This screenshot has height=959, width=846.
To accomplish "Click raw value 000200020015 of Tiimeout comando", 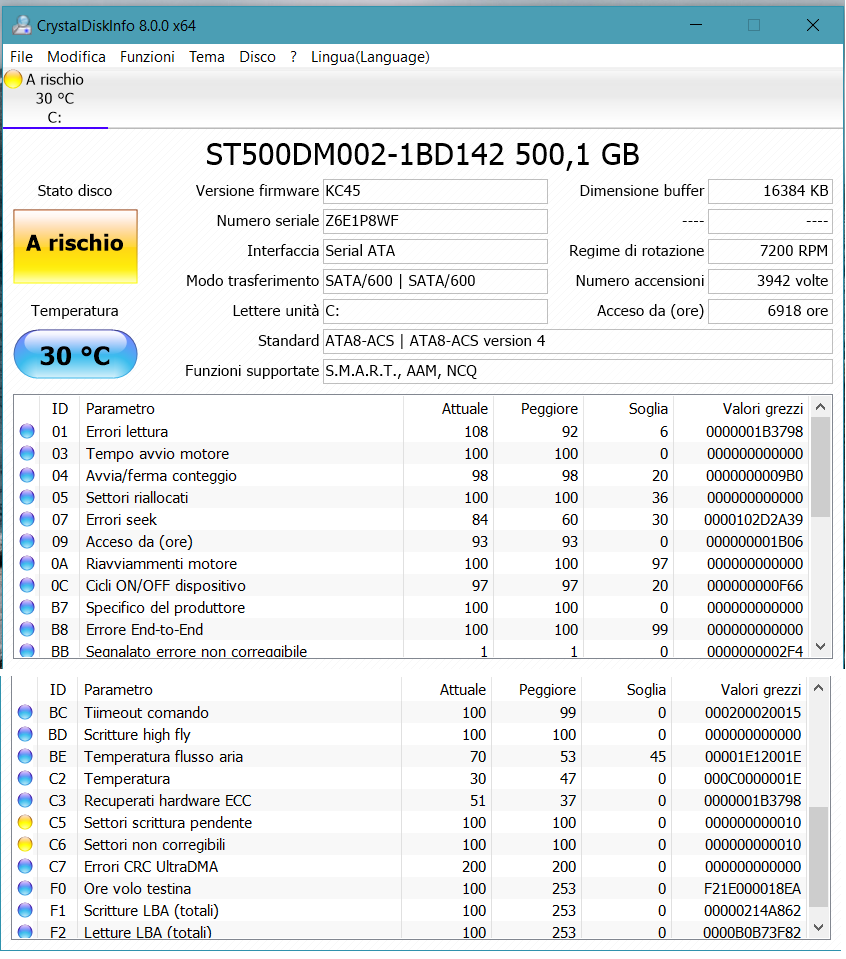I will (753, 713).
